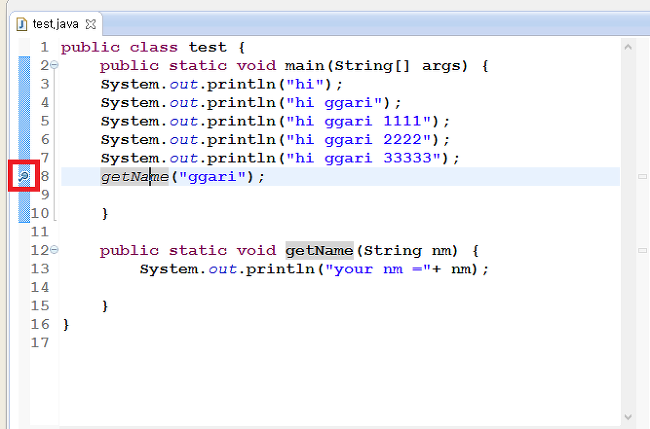Click line number 1 in the gutter

[x=44, y=47]
